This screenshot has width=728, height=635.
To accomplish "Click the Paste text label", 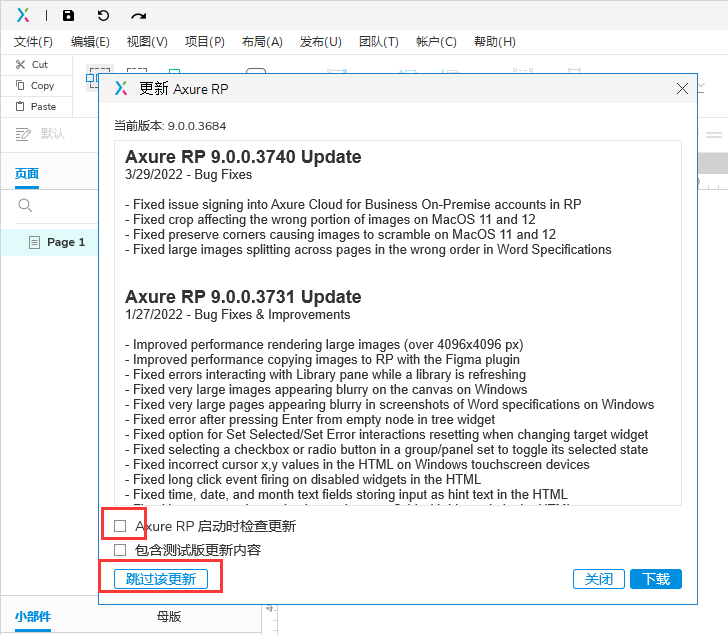I will point(43,107).
